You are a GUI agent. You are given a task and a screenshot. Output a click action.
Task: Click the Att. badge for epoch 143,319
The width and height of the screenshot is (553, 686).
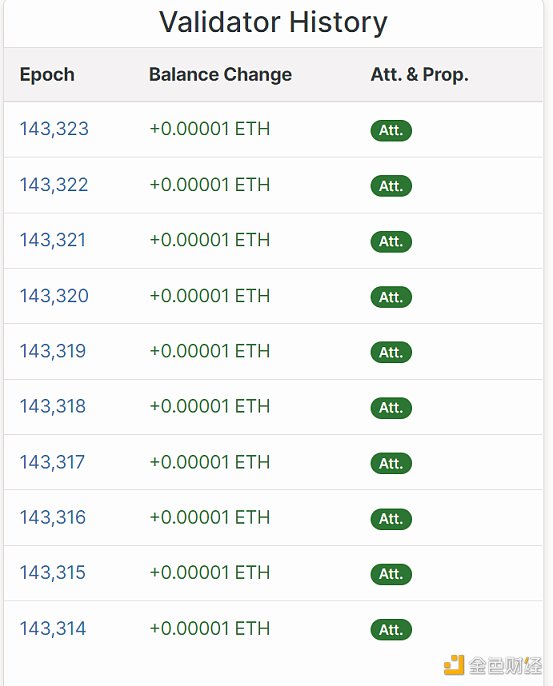coord(391,352)
